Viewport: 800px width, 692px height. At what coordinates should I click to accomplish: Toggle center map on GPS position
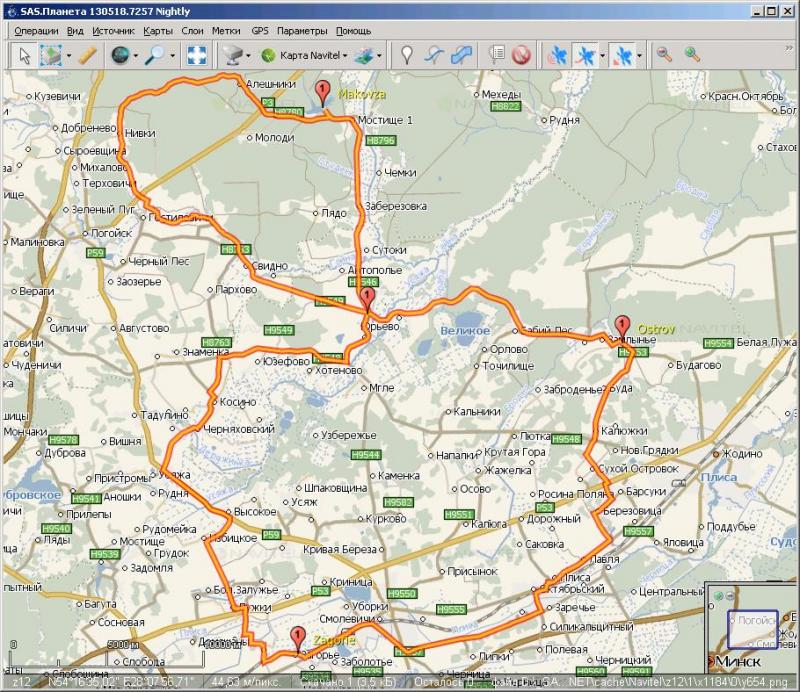pyautogui.click(x=622, y=55)
